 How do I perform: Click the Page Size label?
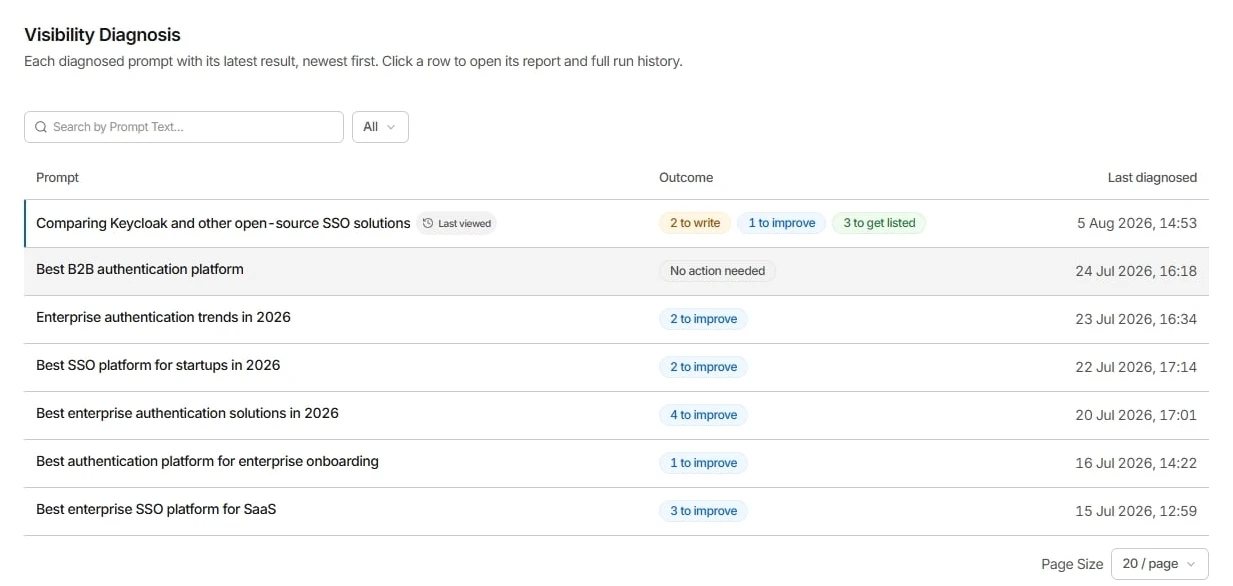1072,564
